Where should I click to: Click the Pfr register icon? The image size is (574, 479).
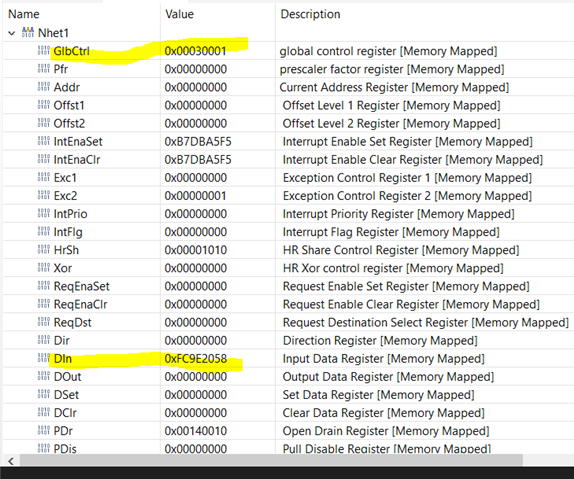pos(44,68)
